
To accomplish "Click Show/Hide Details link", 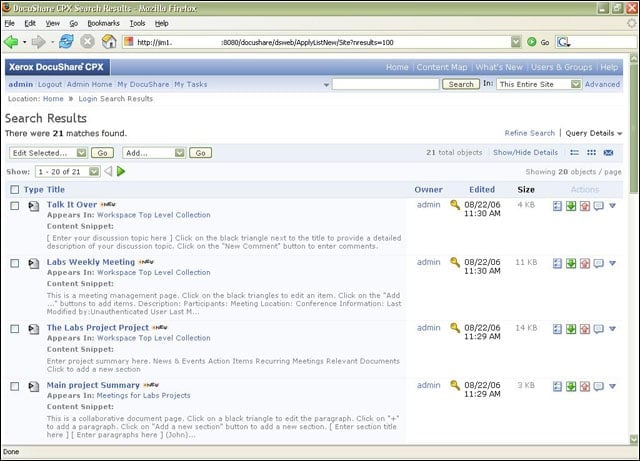I will pyautogui.click(x=525, y=152).
